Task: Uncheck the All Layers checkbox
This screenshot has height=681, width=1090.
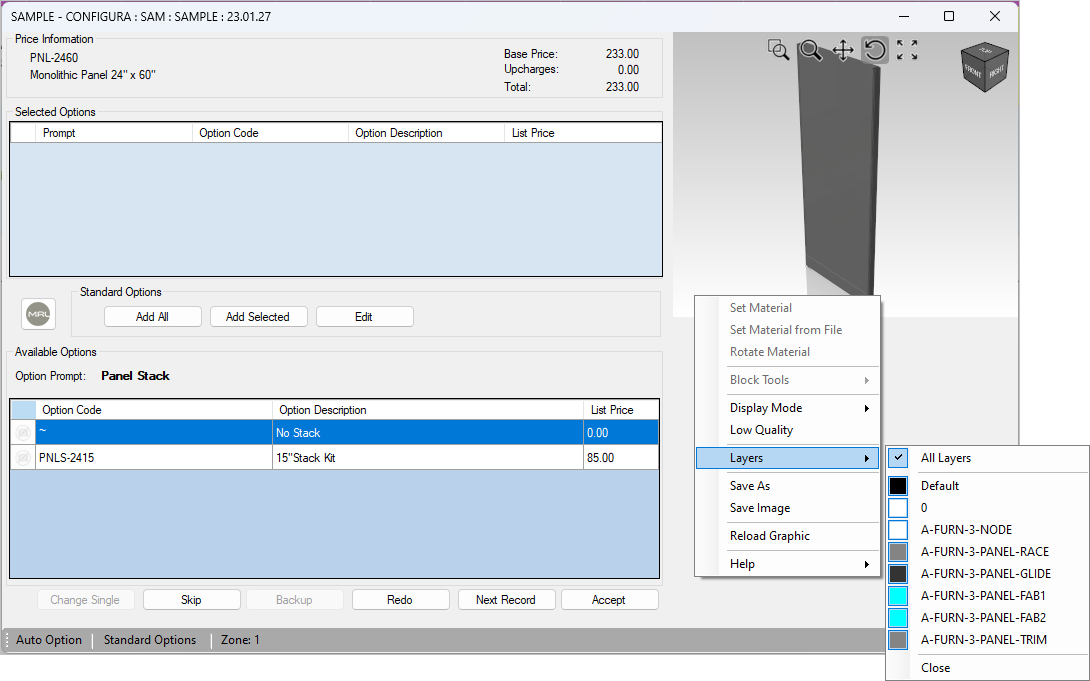Action: [897, 457]
